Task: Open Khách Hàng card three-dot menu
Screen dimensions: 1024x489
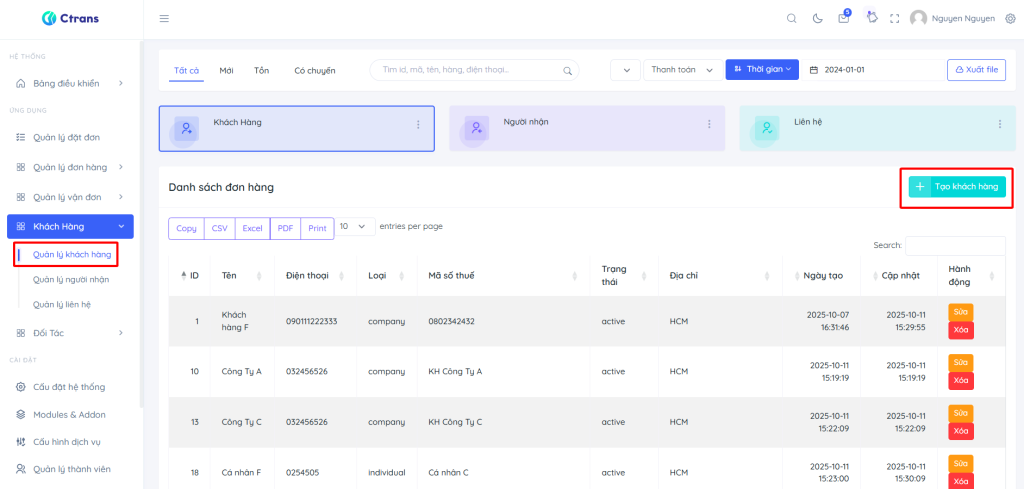Action: point(418,124)
